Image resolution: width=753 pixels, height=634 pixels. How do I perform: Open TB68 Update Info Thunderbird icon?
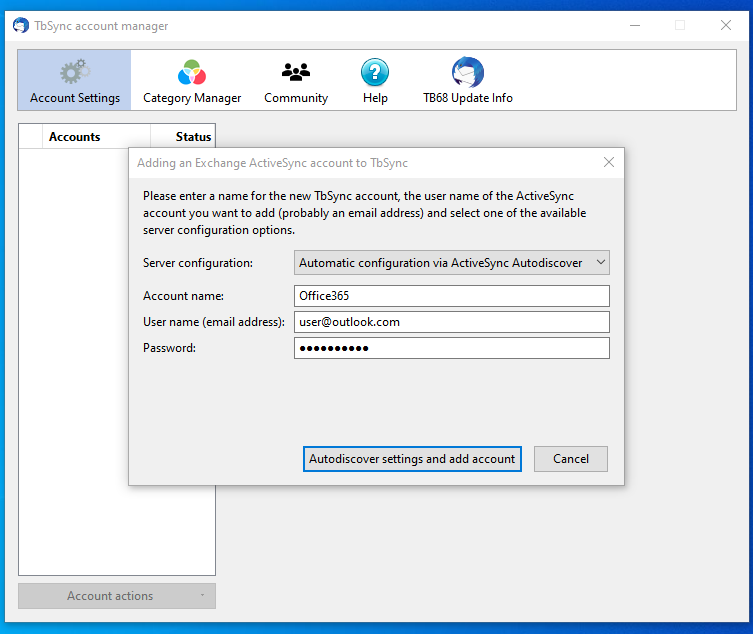[468, 72]
